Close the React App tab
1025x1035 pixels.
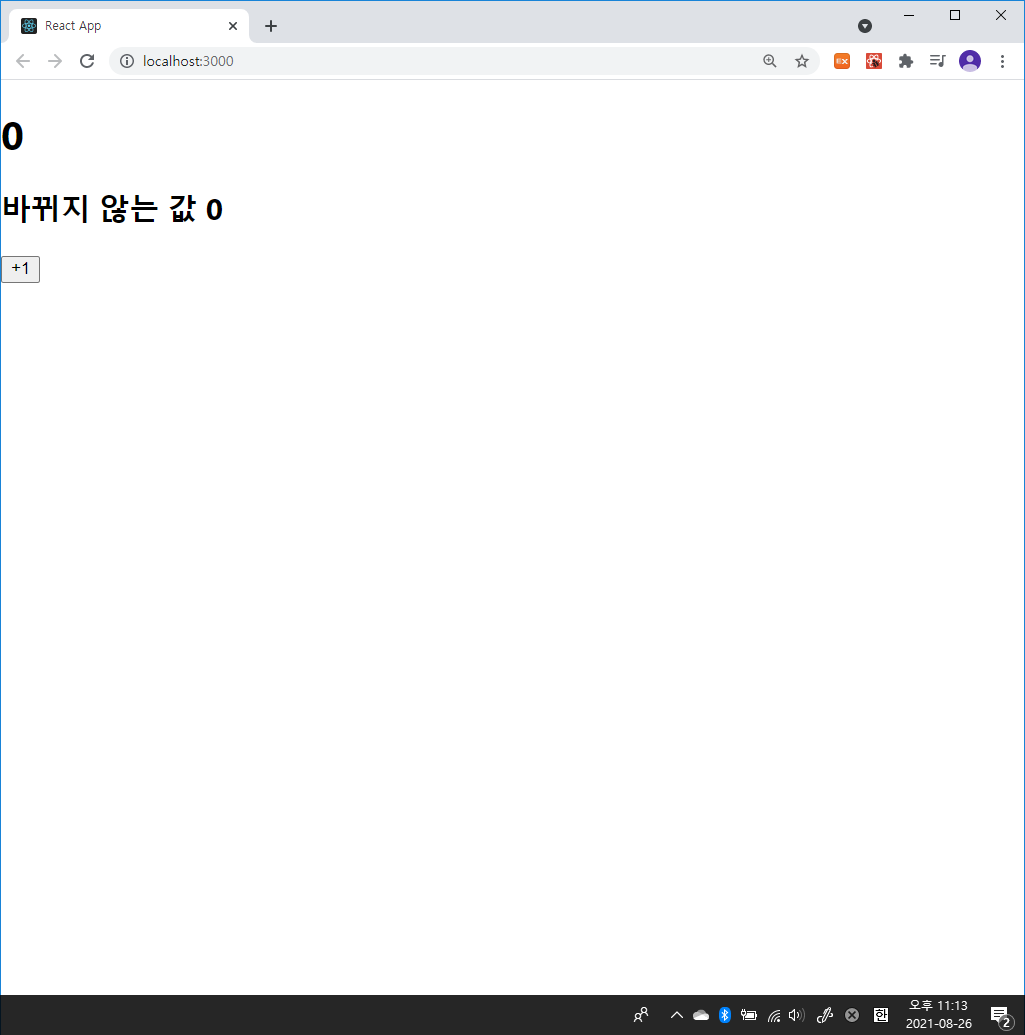tap(233, 26)
